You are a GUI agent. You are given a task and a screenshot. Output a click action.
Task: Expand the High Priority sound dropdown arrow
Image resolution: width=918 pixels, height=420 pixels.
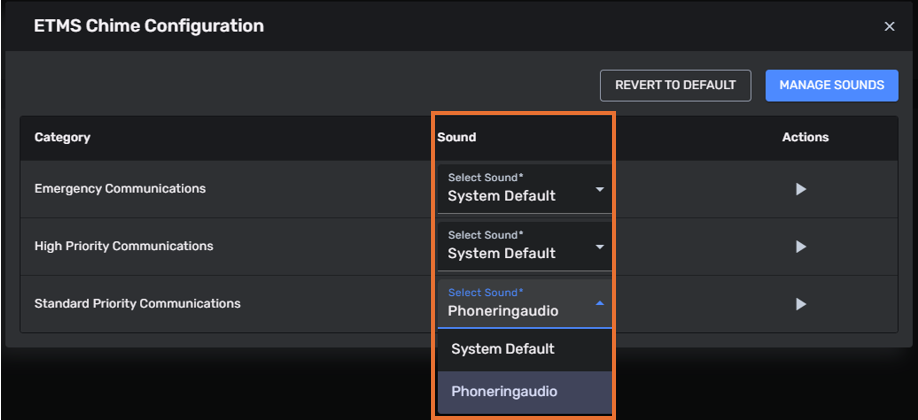point(599,246)
